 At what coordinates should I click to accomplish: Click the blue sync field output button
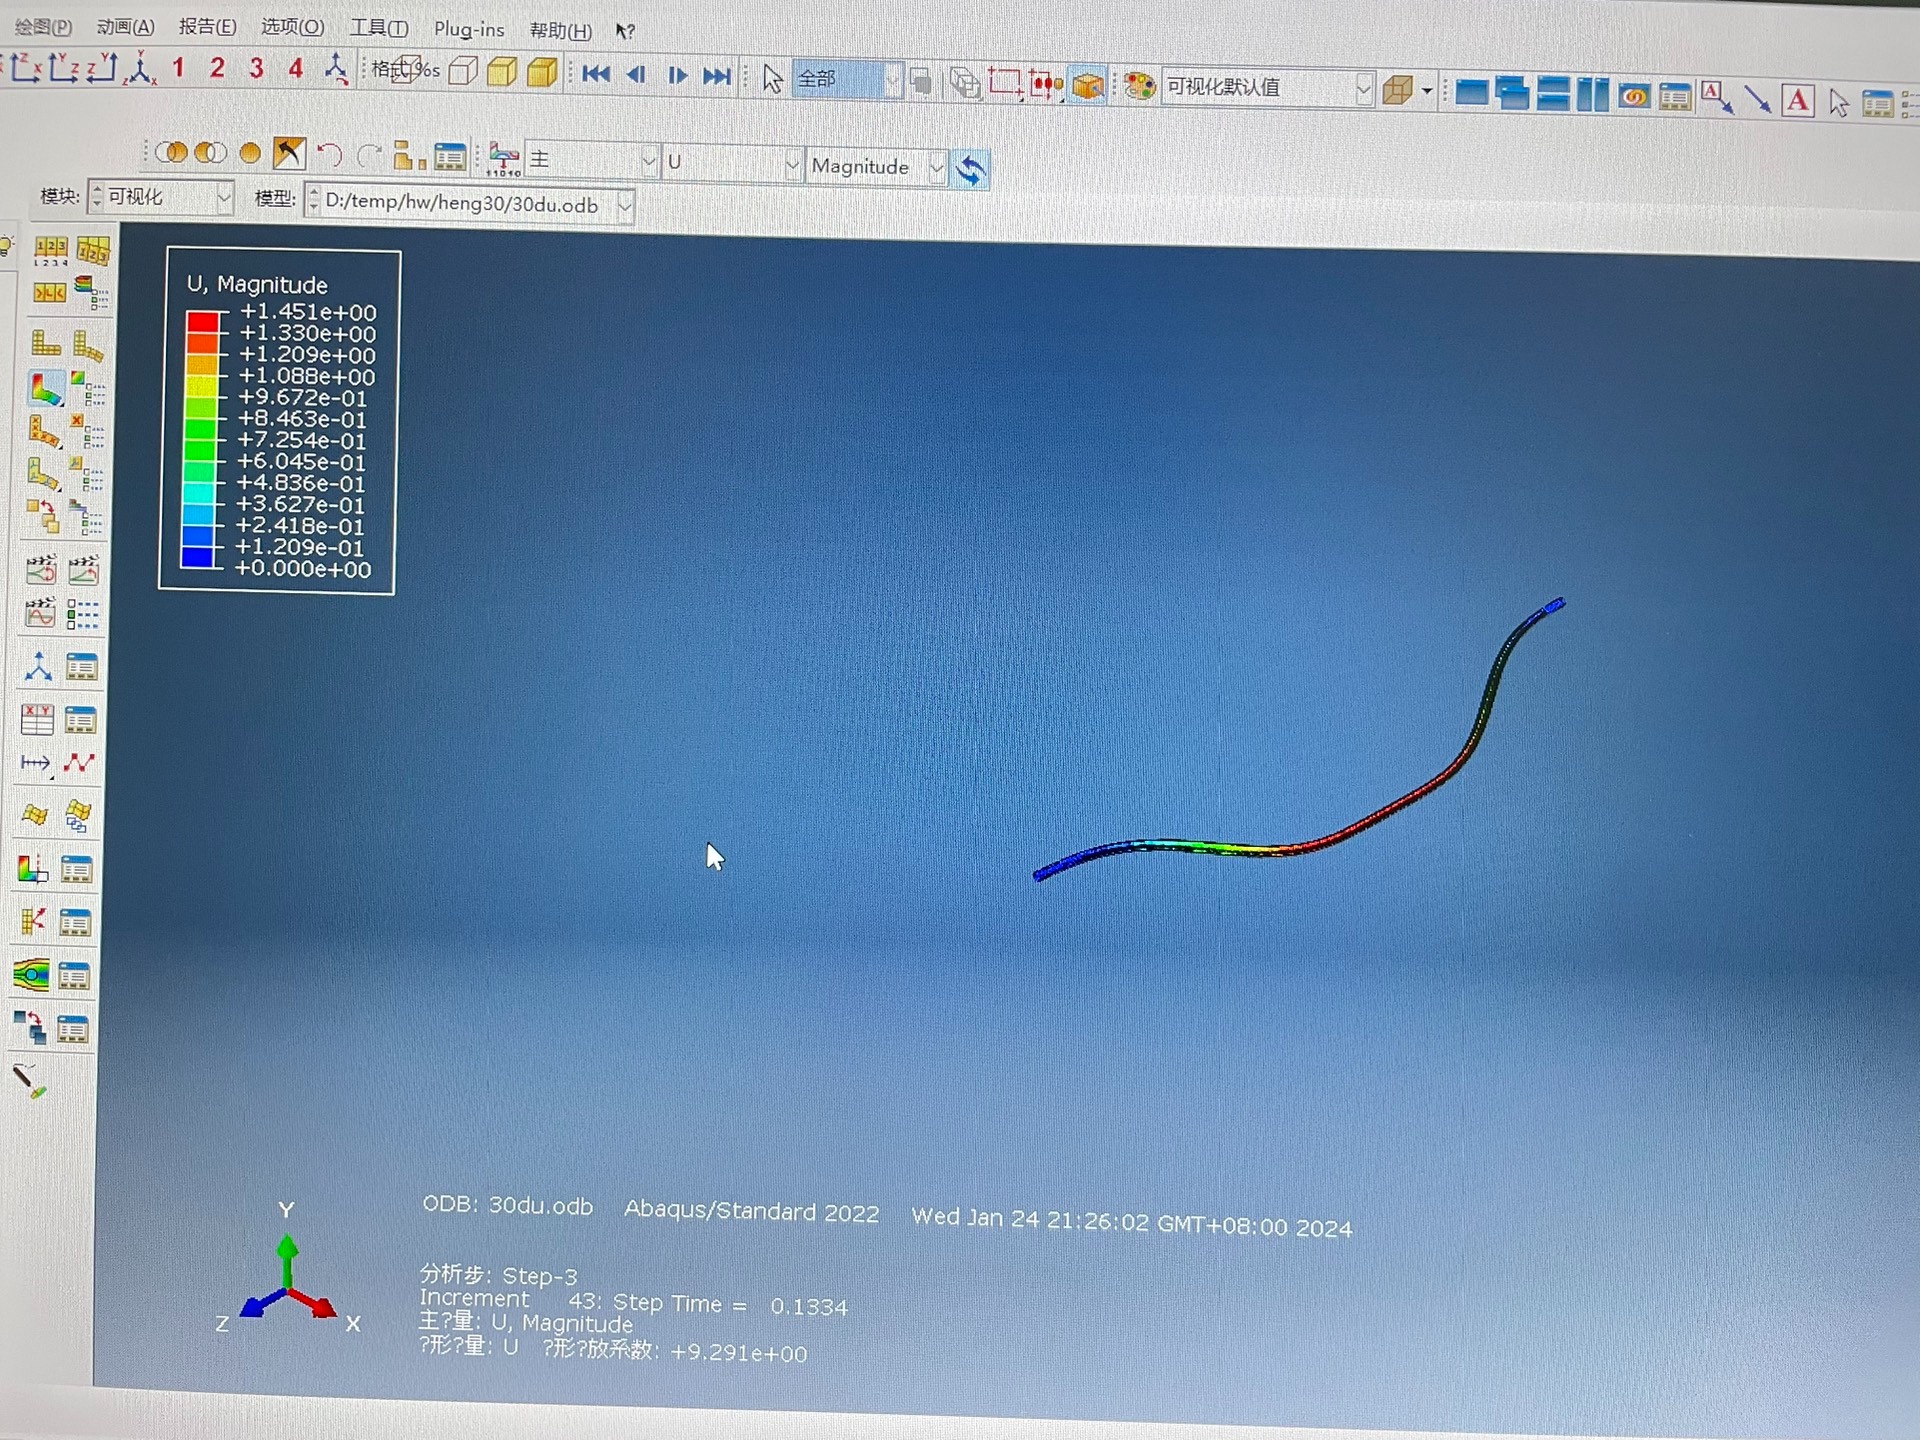tap(970, 169)
